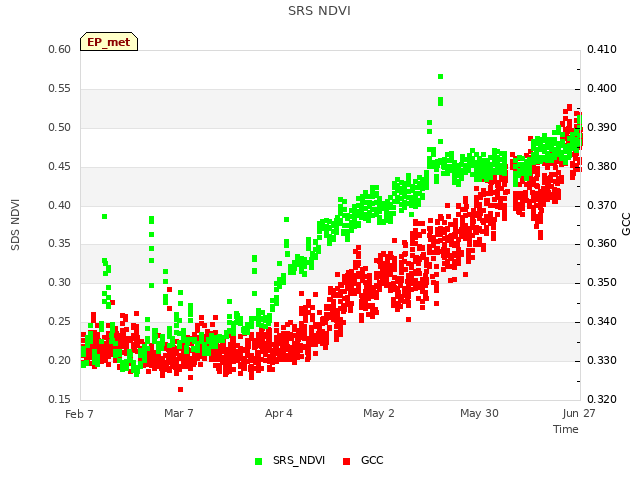Click the 0.55 left axis value
Screen dimensions: 640x480
pyautogui.click(x=59, y=89)
